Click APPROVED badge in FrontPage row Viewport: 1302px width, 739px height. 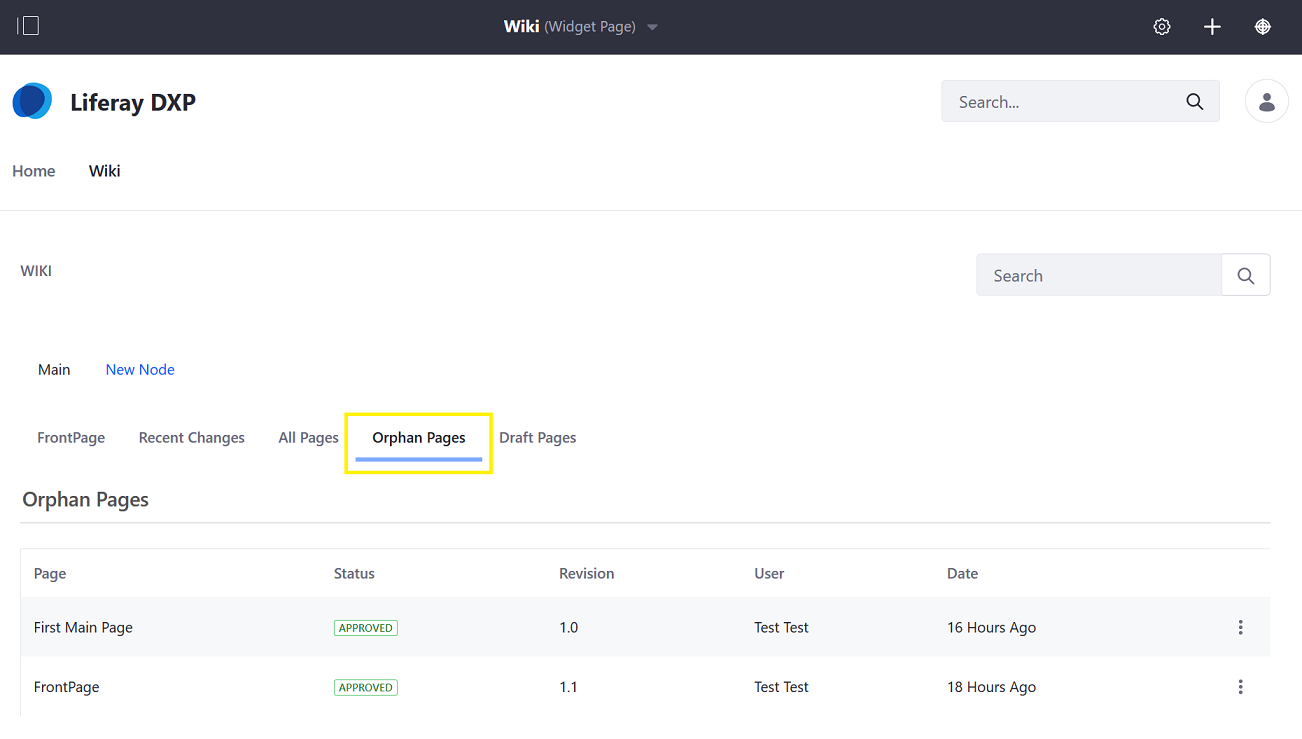coord(366,687)
